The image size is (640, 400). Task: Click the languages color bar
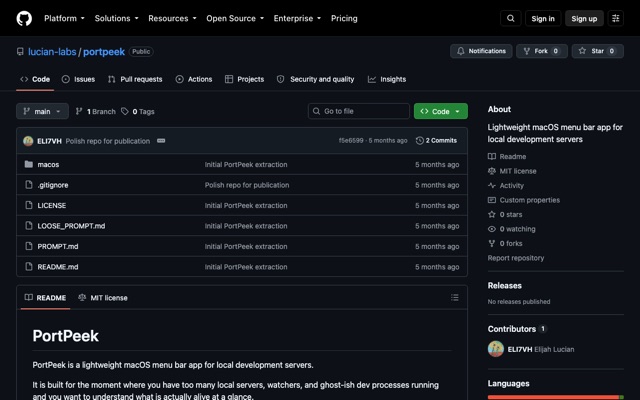[x=556, y=397]
